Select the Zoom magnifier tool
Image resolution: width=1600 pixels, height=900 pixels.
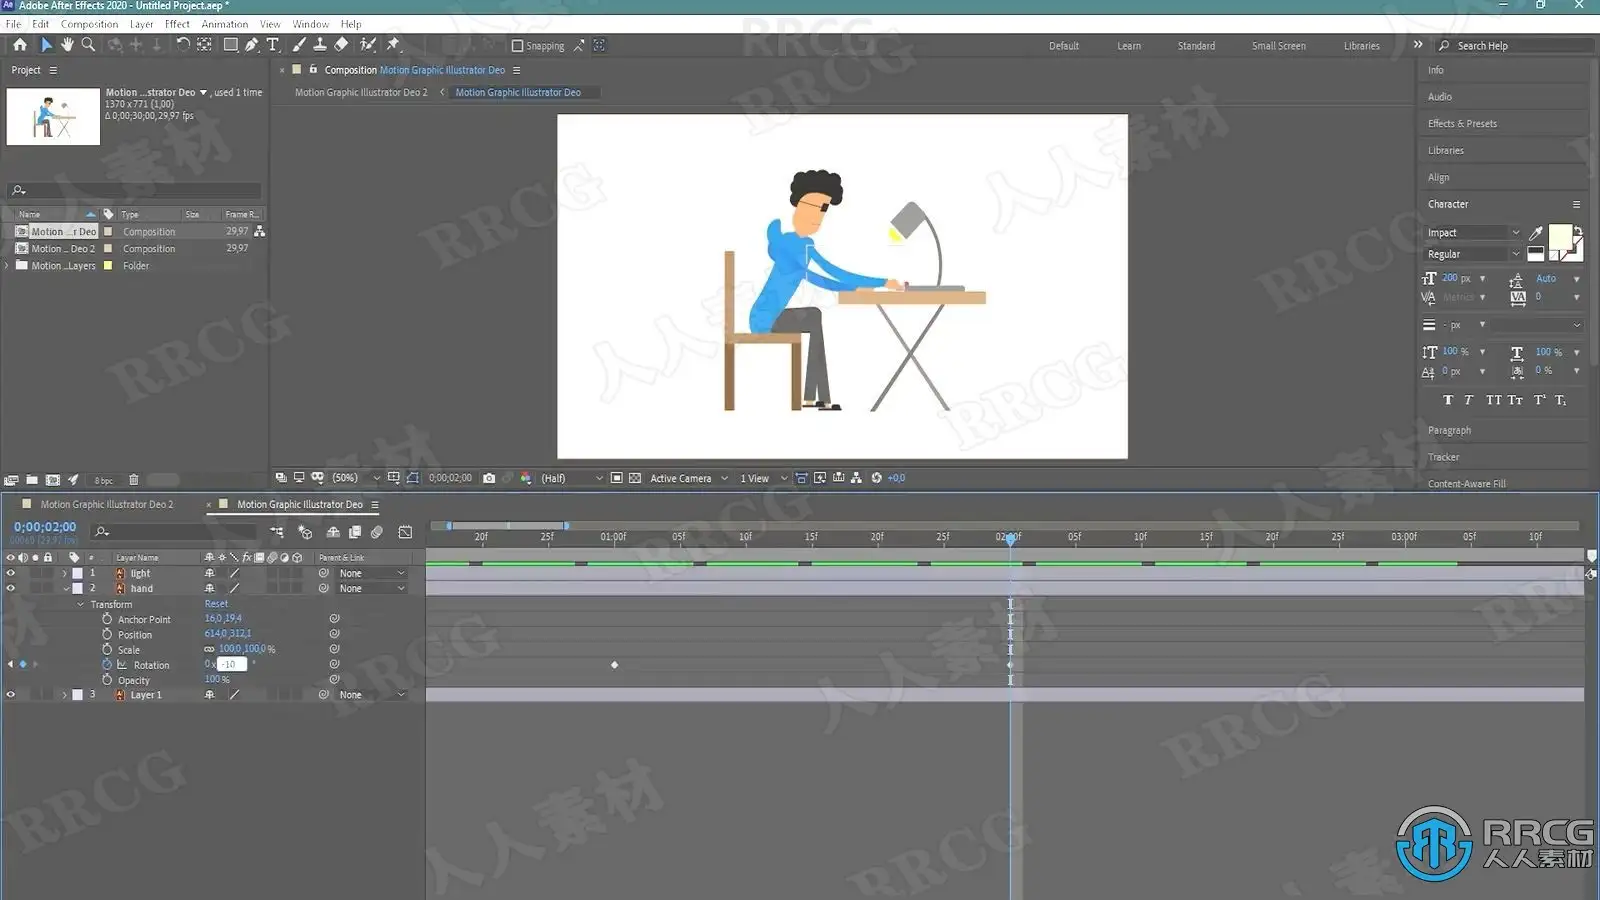(88, 45)
